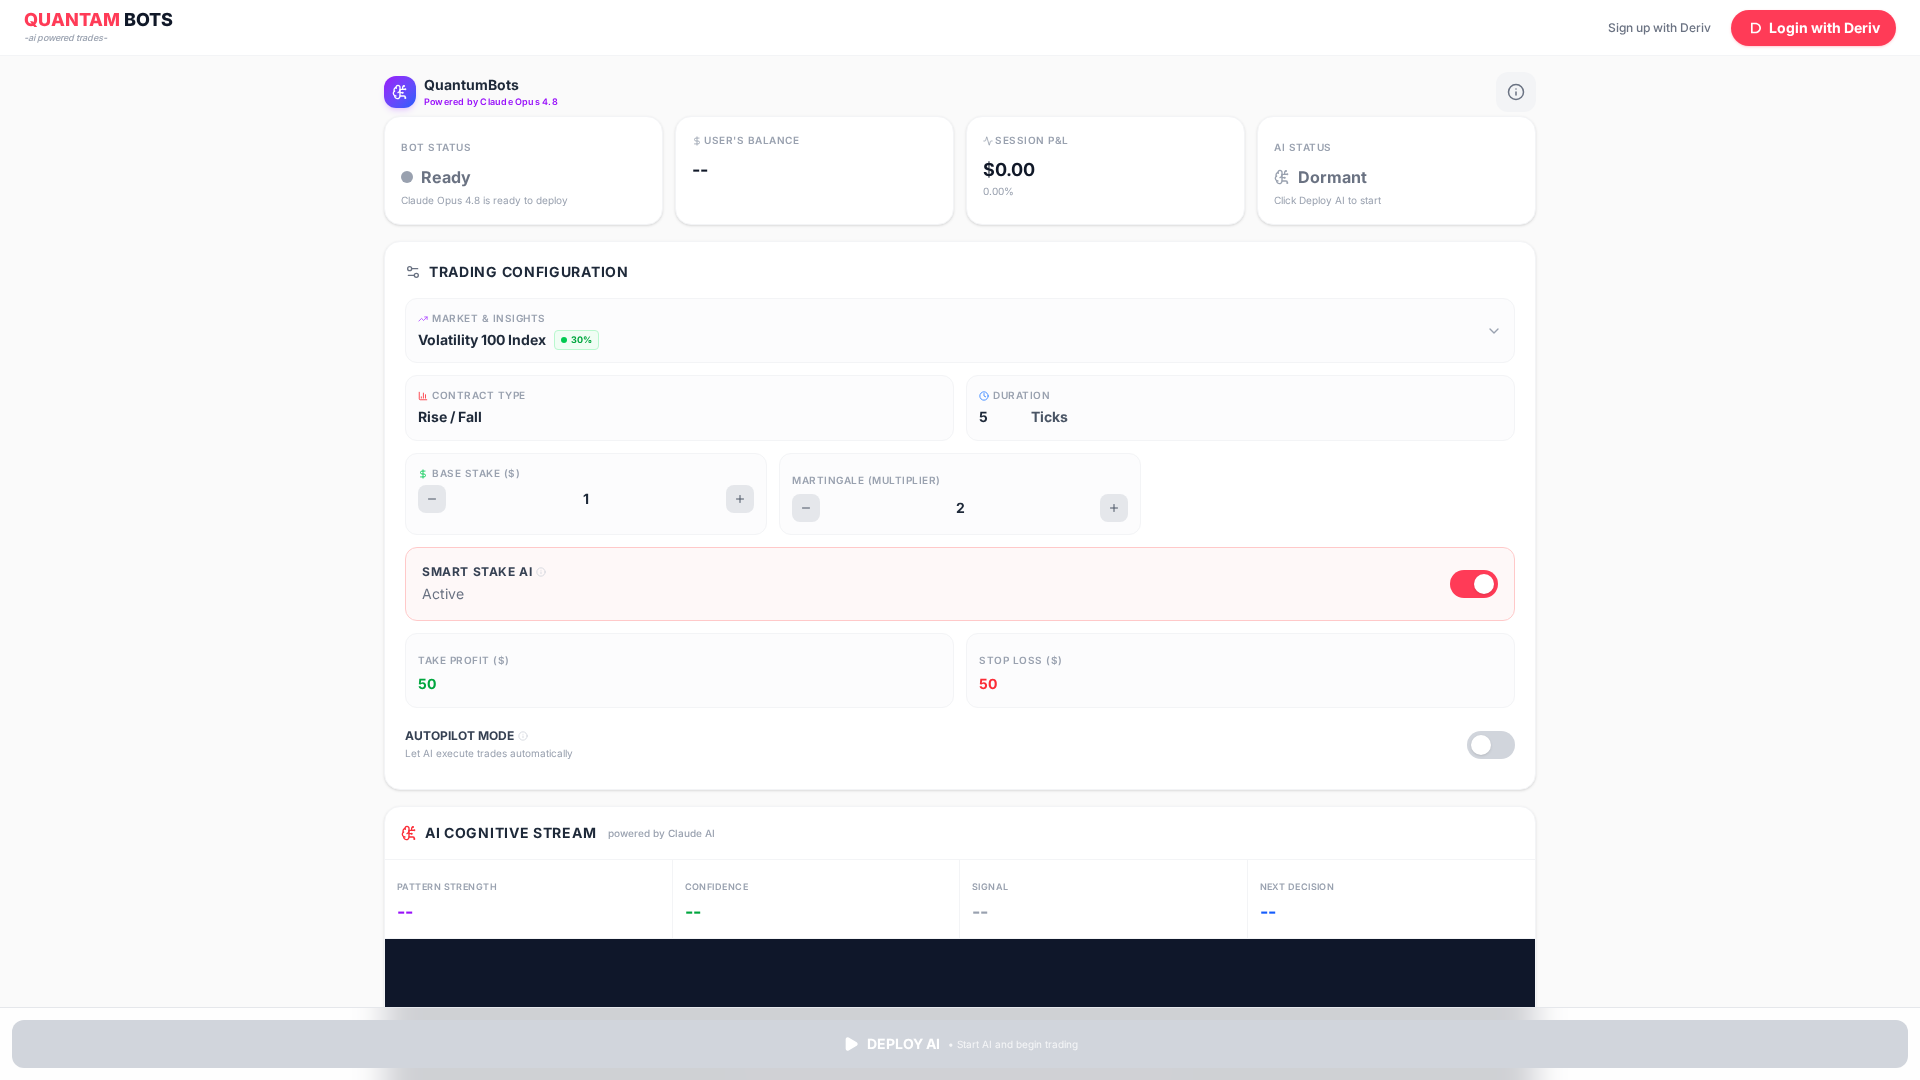Click the Sign up with Deriv link
The height and width of the screenshot is (1080, 1920).
(x=1659, y=28)
